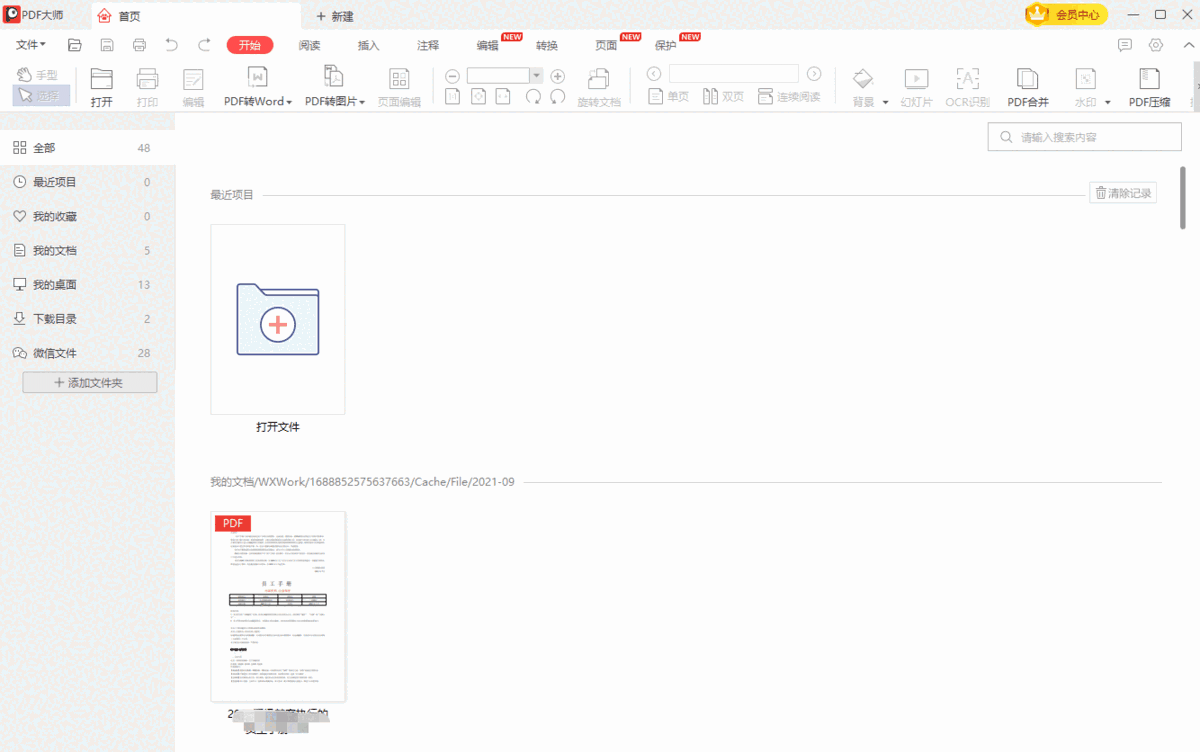
Task: Select 我的收藏 in the sidebar
Action: [87, 216]
